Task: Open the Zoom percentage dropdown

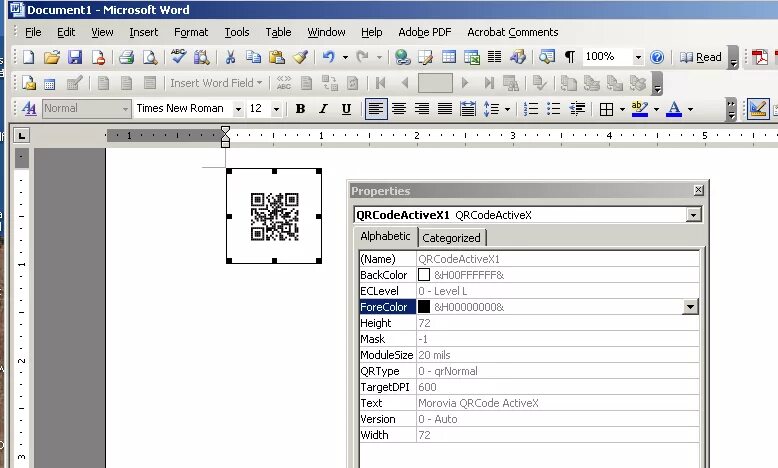Action: [638, 58]
